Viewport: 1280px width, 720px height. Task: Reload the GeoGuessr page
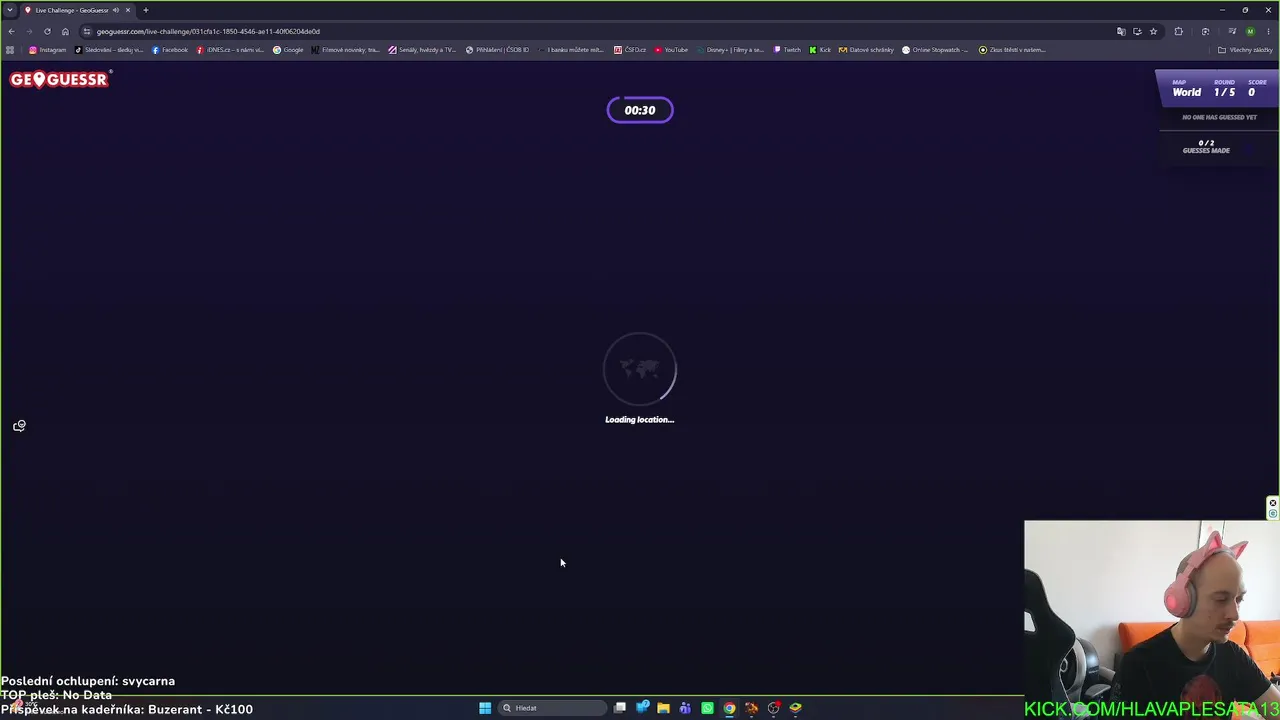point(47,31)
